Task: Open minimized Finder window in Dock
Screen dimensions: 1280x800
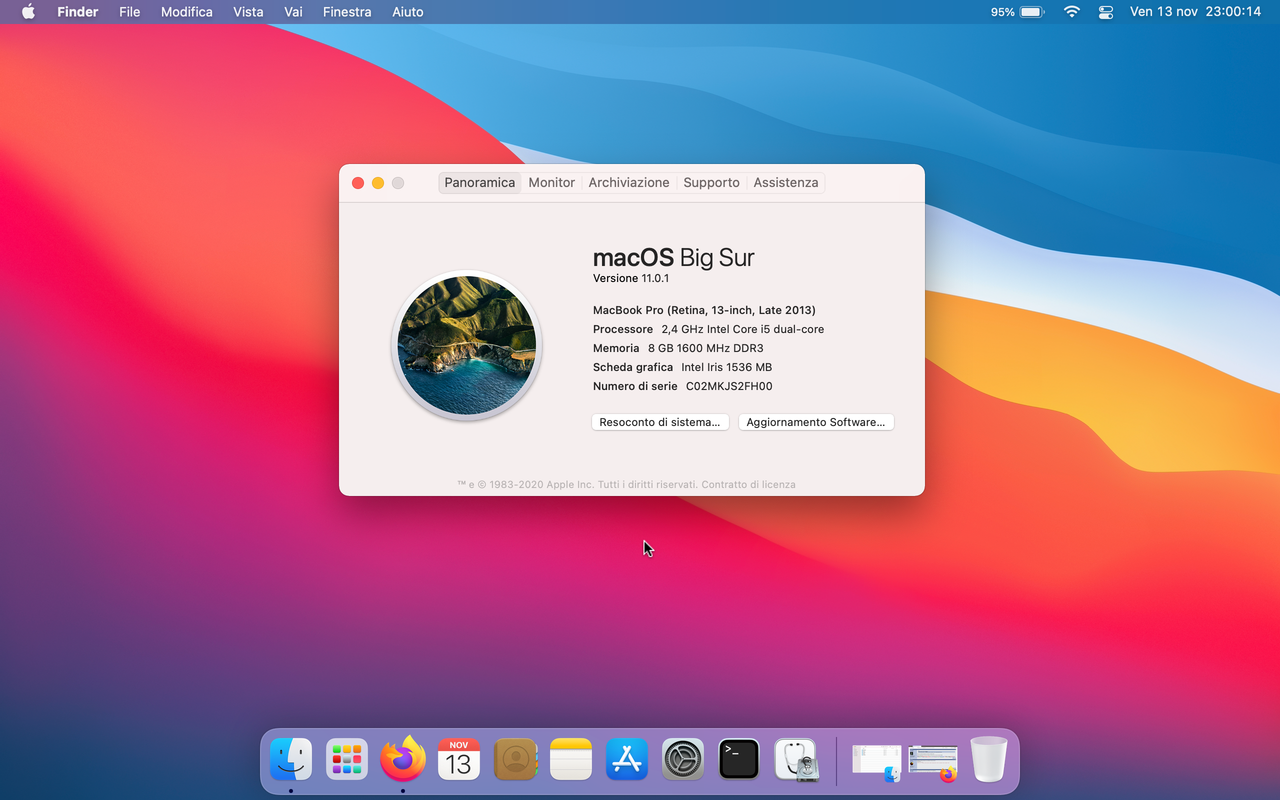Action: [x=877, y=762]
